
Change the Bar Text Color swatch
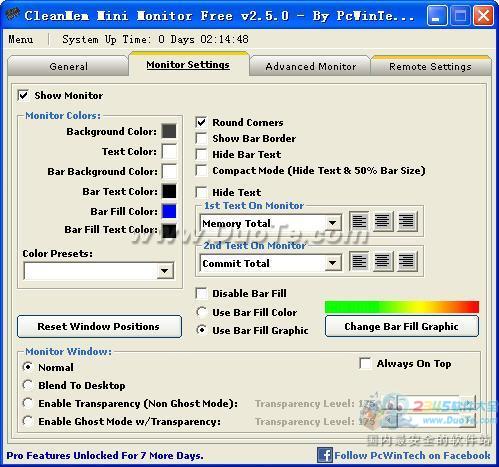169,191
